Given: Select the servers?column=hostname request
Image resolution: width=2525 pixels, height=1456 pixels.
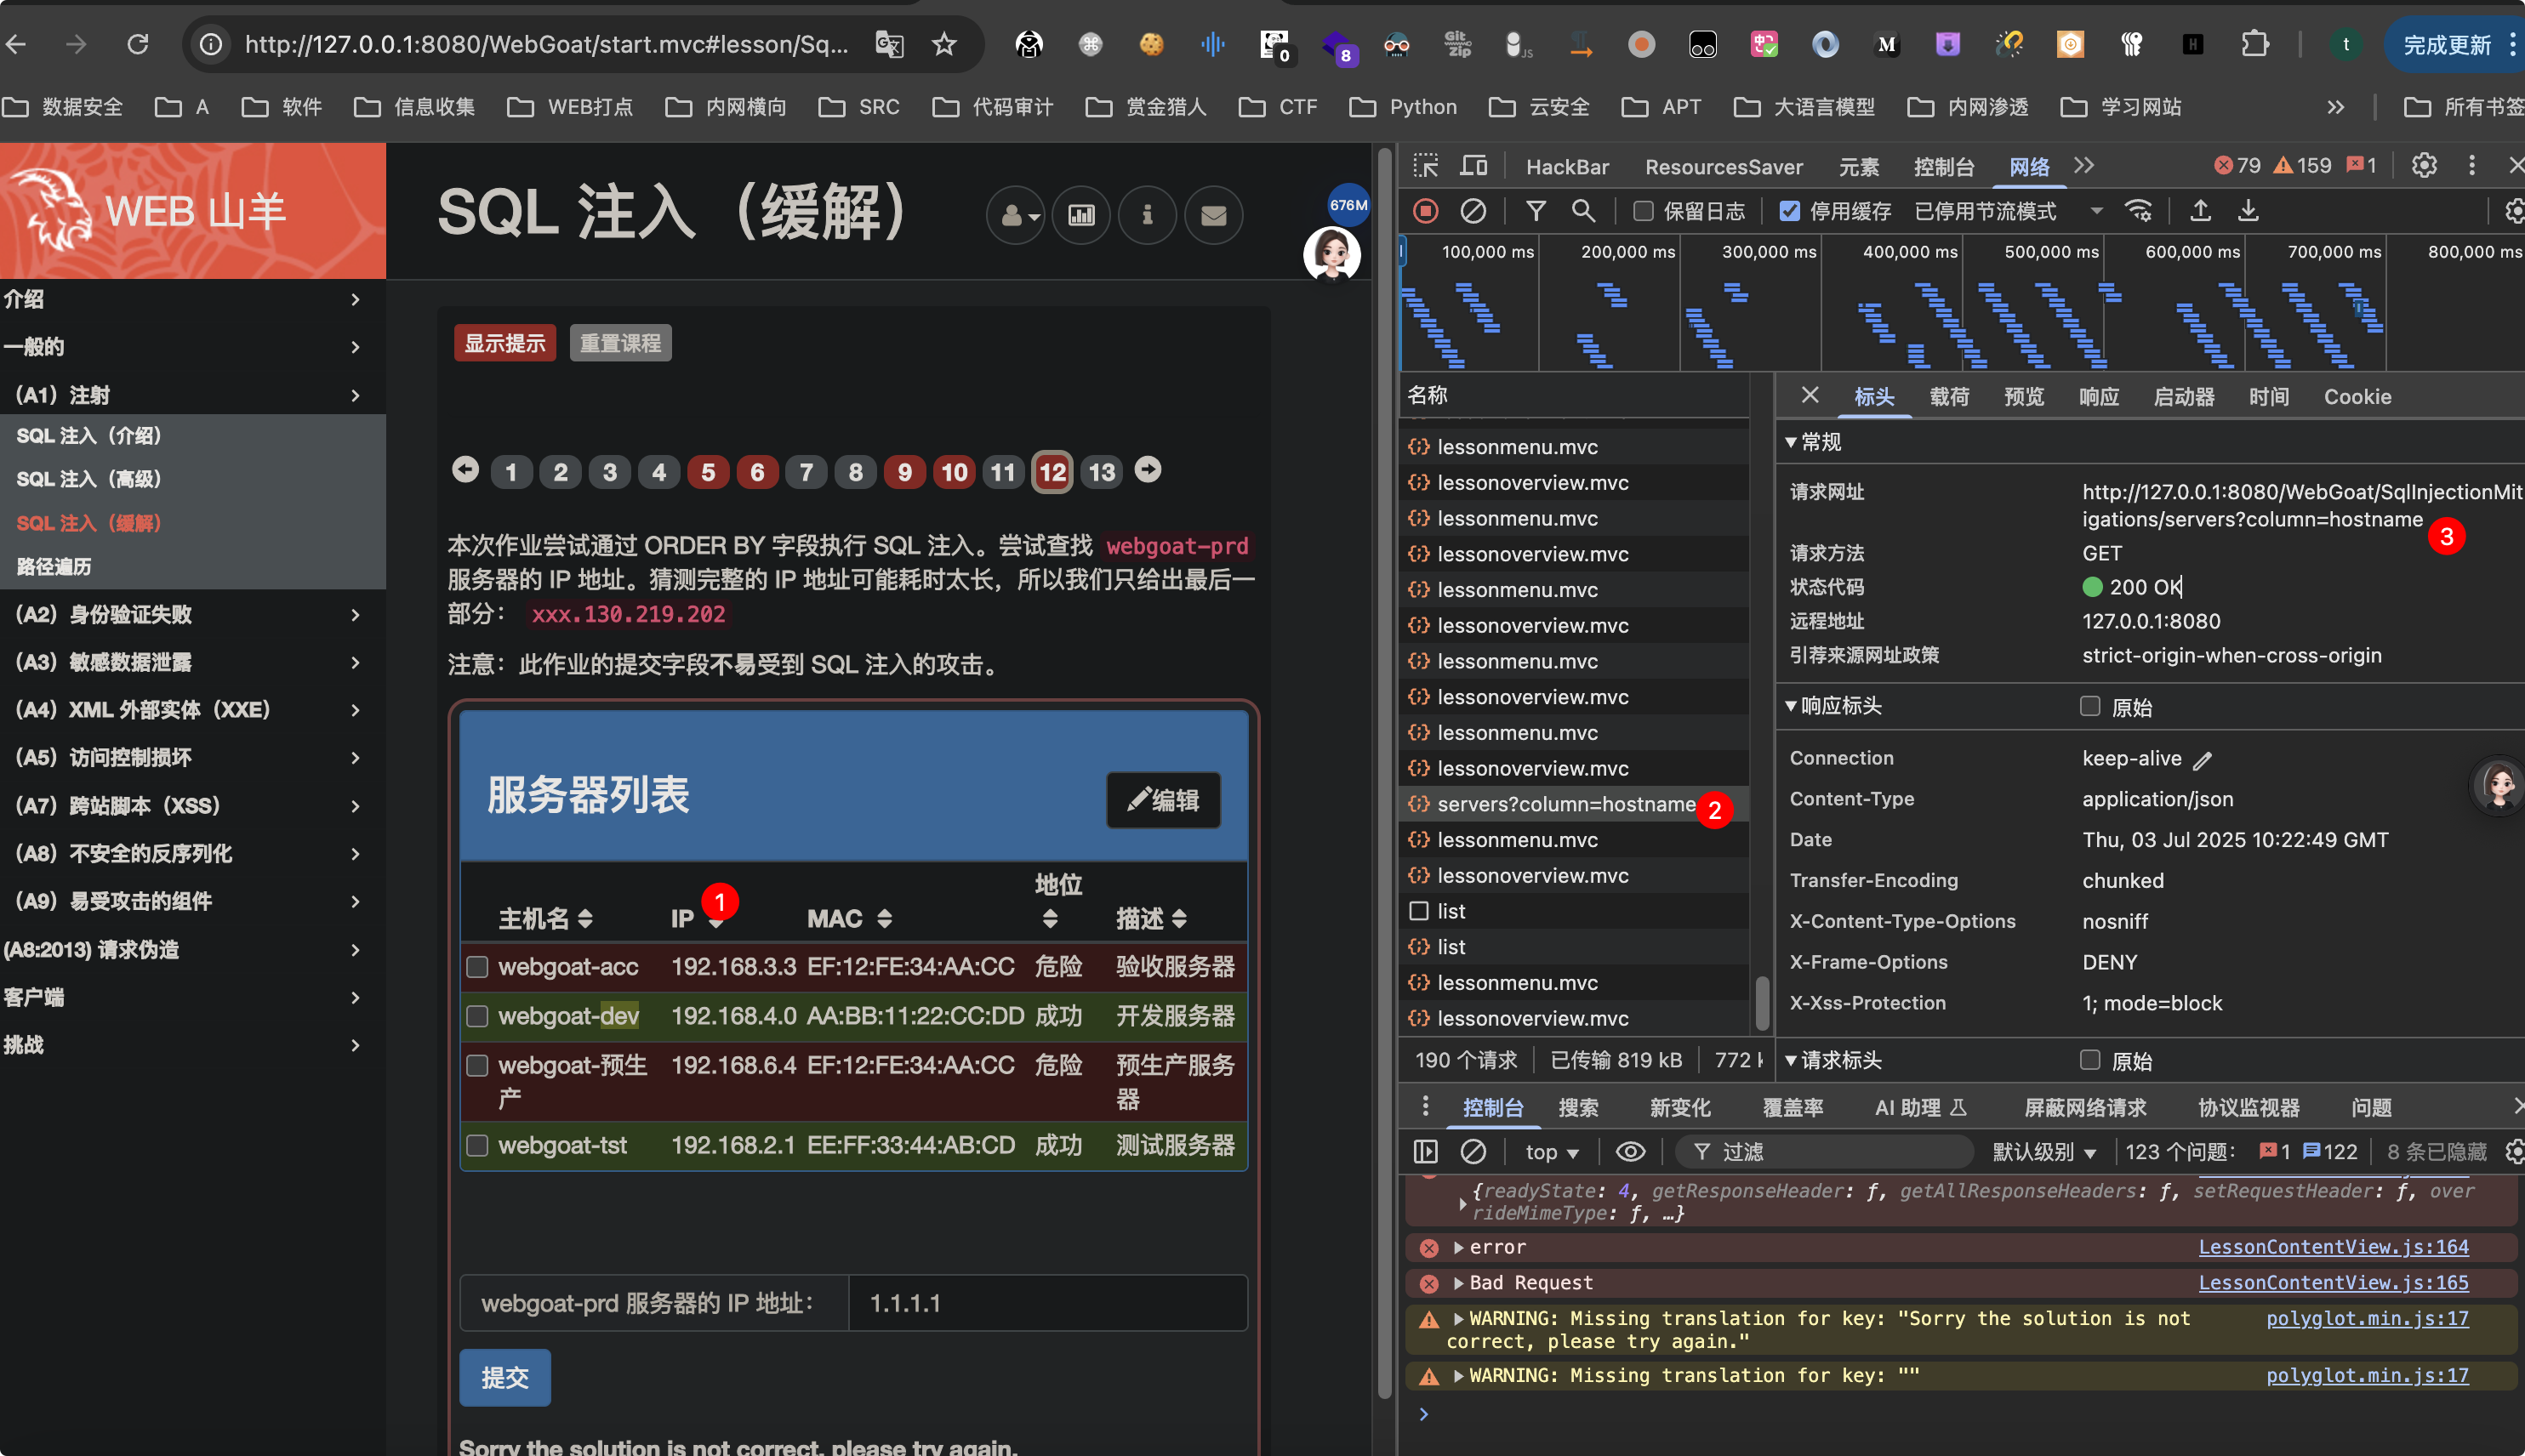Looking at the screenshot, I should click(1573, 804).
